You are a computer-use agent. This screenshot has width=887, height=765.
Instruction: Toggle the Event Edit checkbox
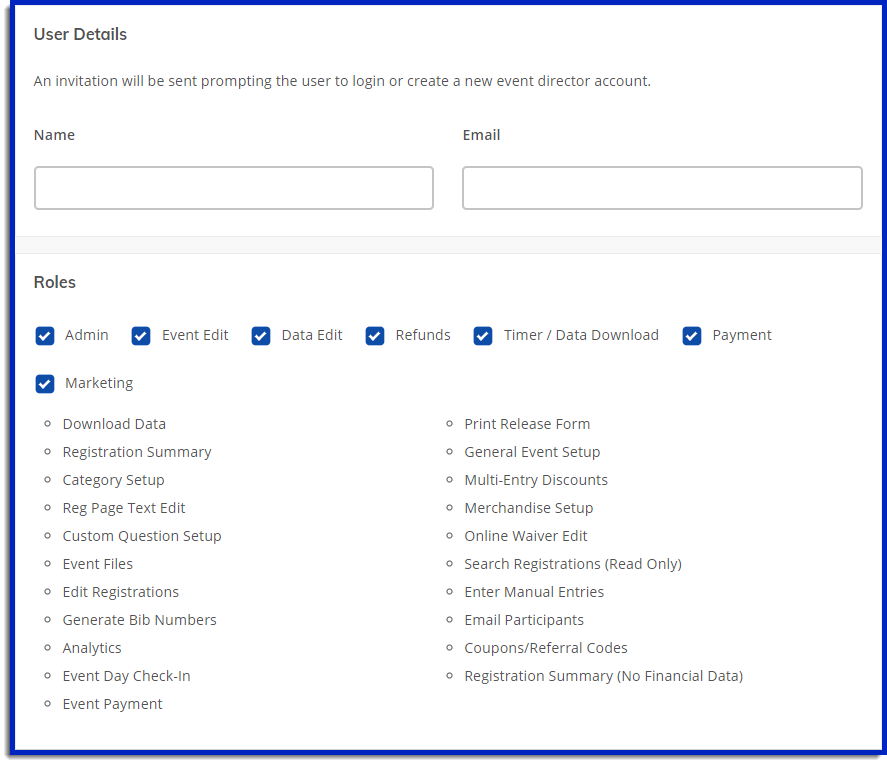click(141, 336)
